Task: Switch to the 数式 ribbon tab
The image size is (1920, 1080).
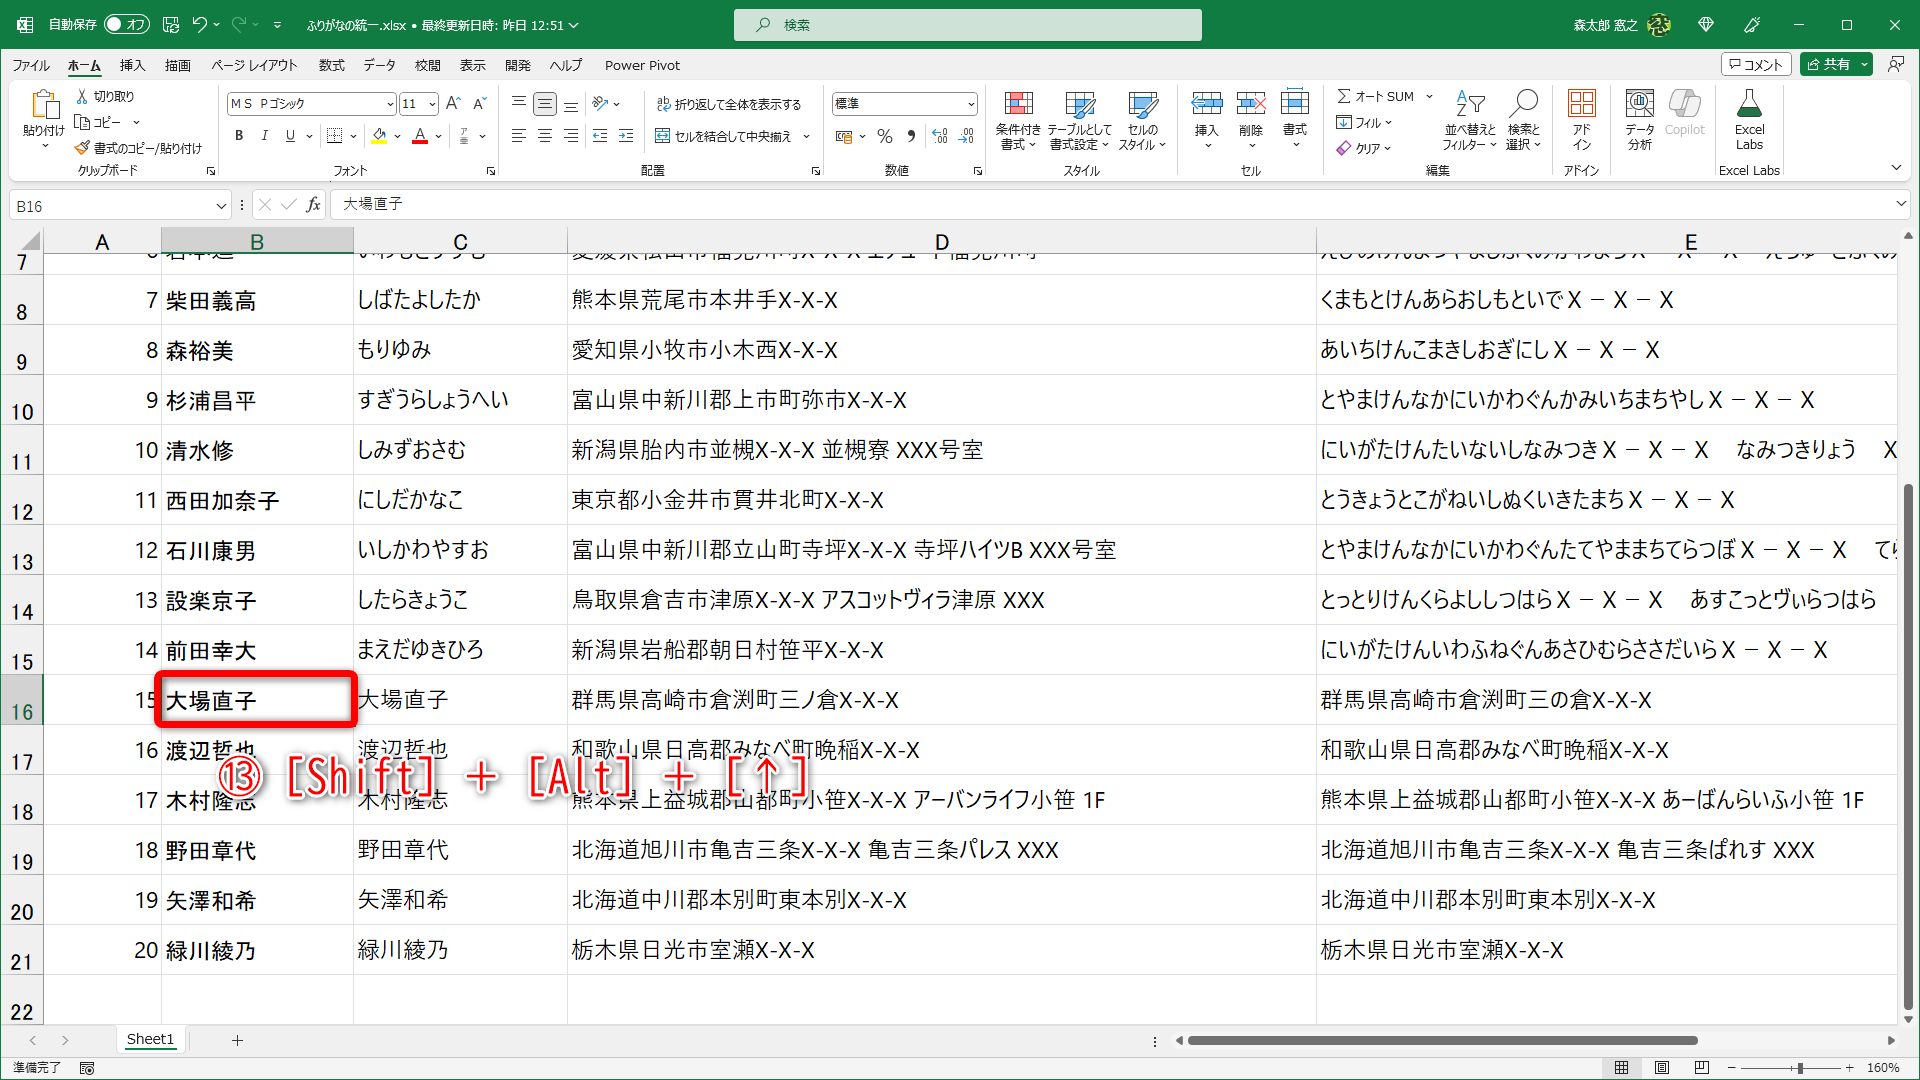Action: [331, 65]
